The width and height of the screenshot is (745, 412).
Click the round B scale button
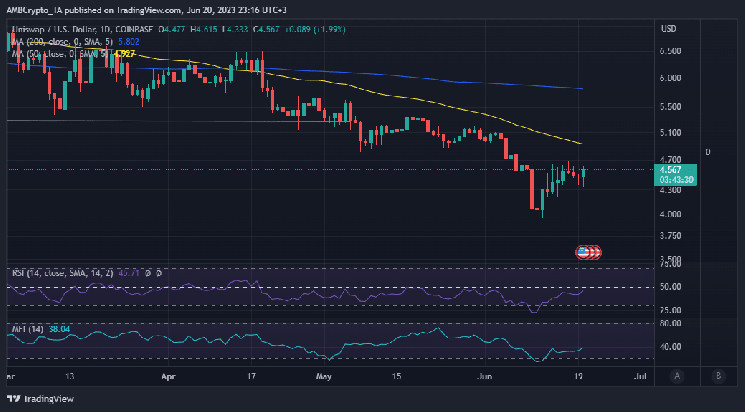click(718, 376)
